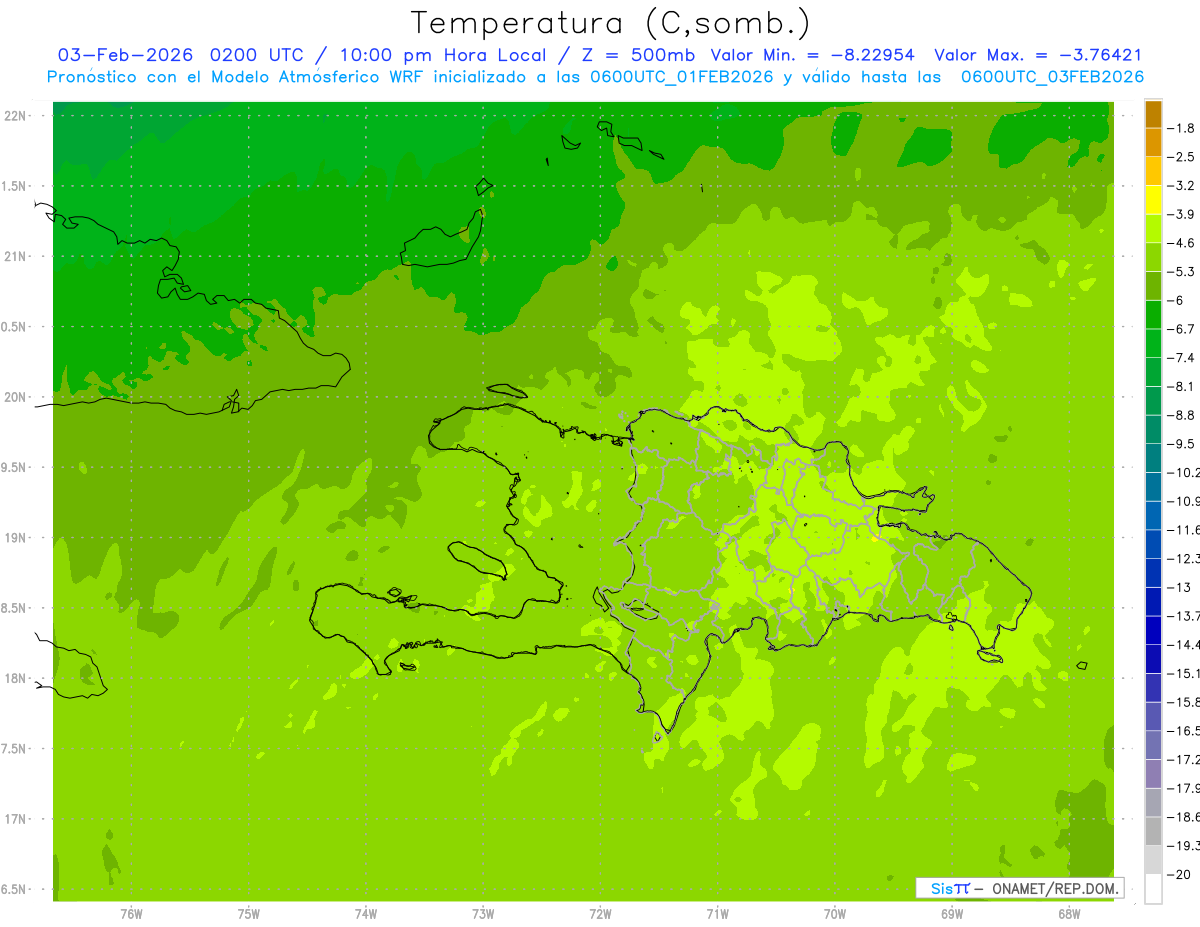This screenshot has width=1200, height=927.
Task: Select the '03-Feb-2026' date text
Action: 126,55
